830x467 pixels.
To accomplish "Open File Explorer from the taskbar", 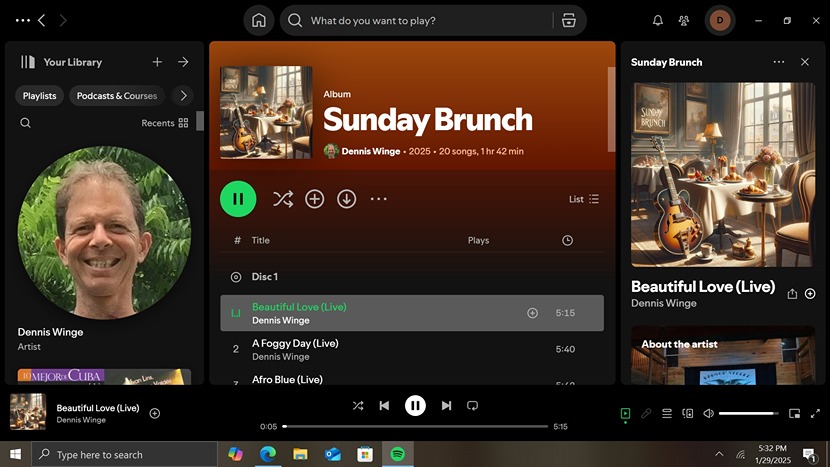I will click(x=300, y=454).
